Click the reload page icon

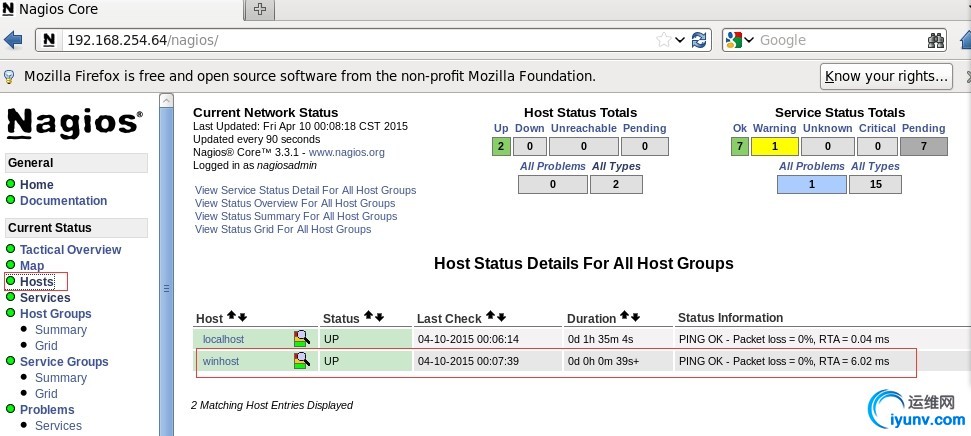[x=700, y=40]
